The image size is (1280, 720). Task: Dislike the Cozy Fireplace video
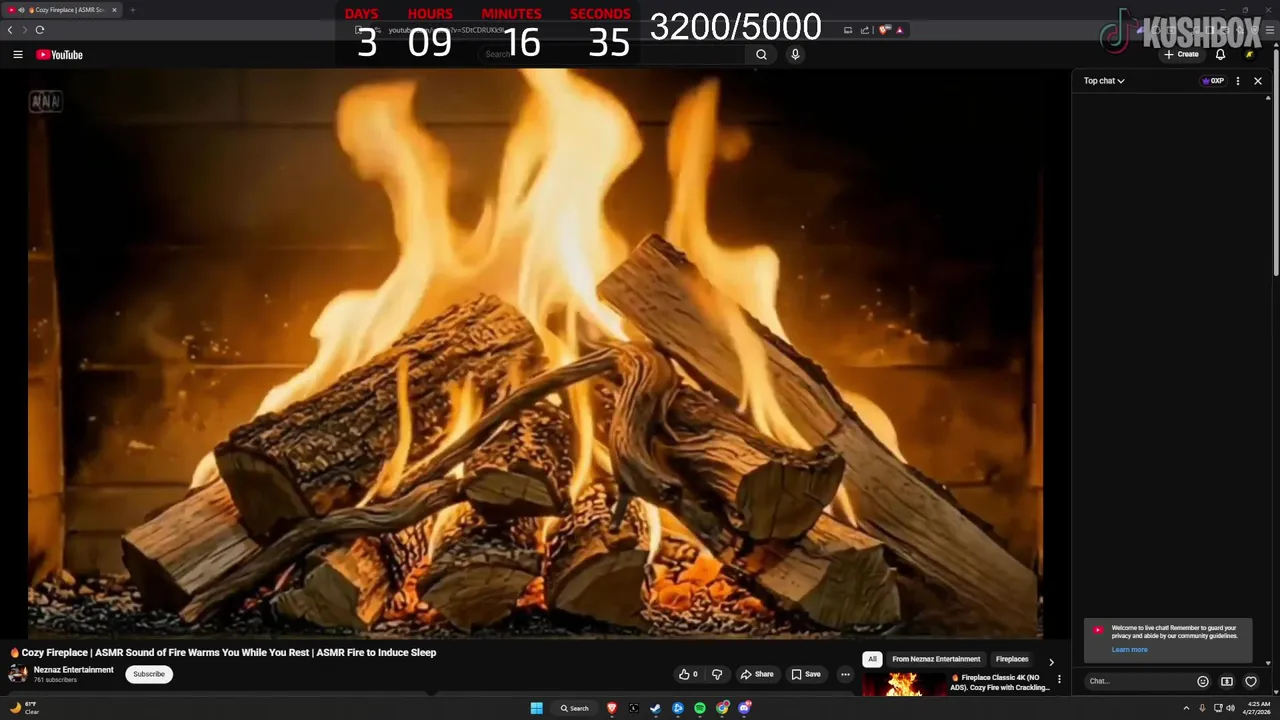(717, 674)
